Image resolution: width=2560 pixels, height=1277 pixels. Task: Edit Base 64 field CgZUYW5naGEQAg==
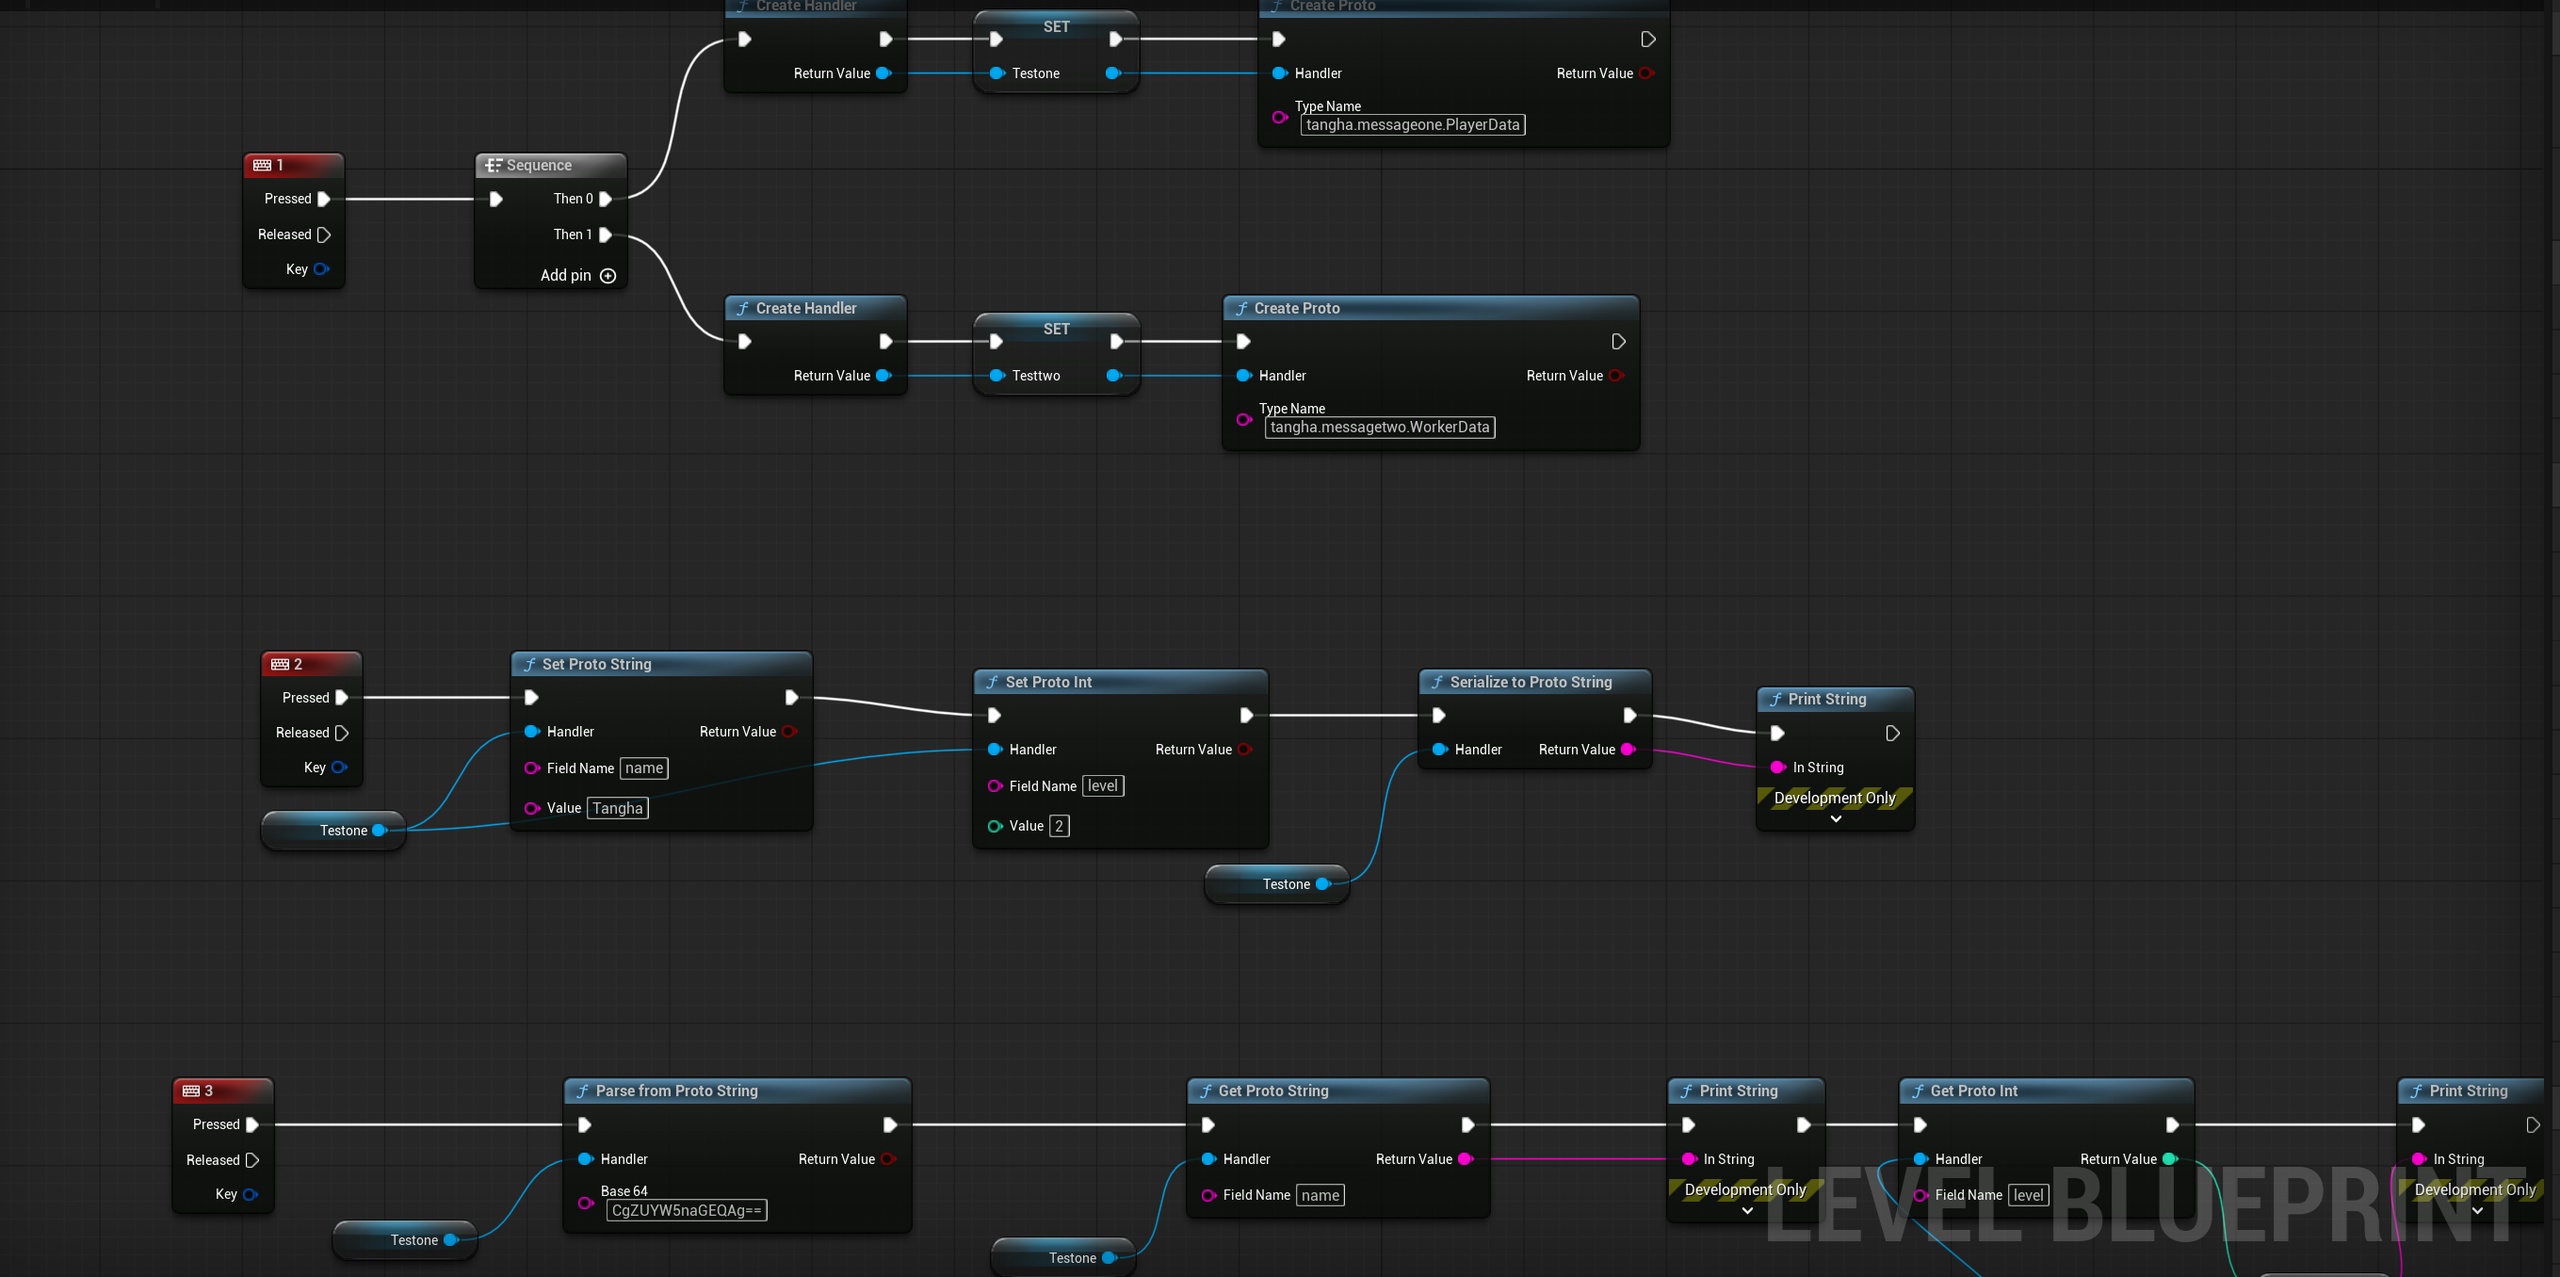687,1211
